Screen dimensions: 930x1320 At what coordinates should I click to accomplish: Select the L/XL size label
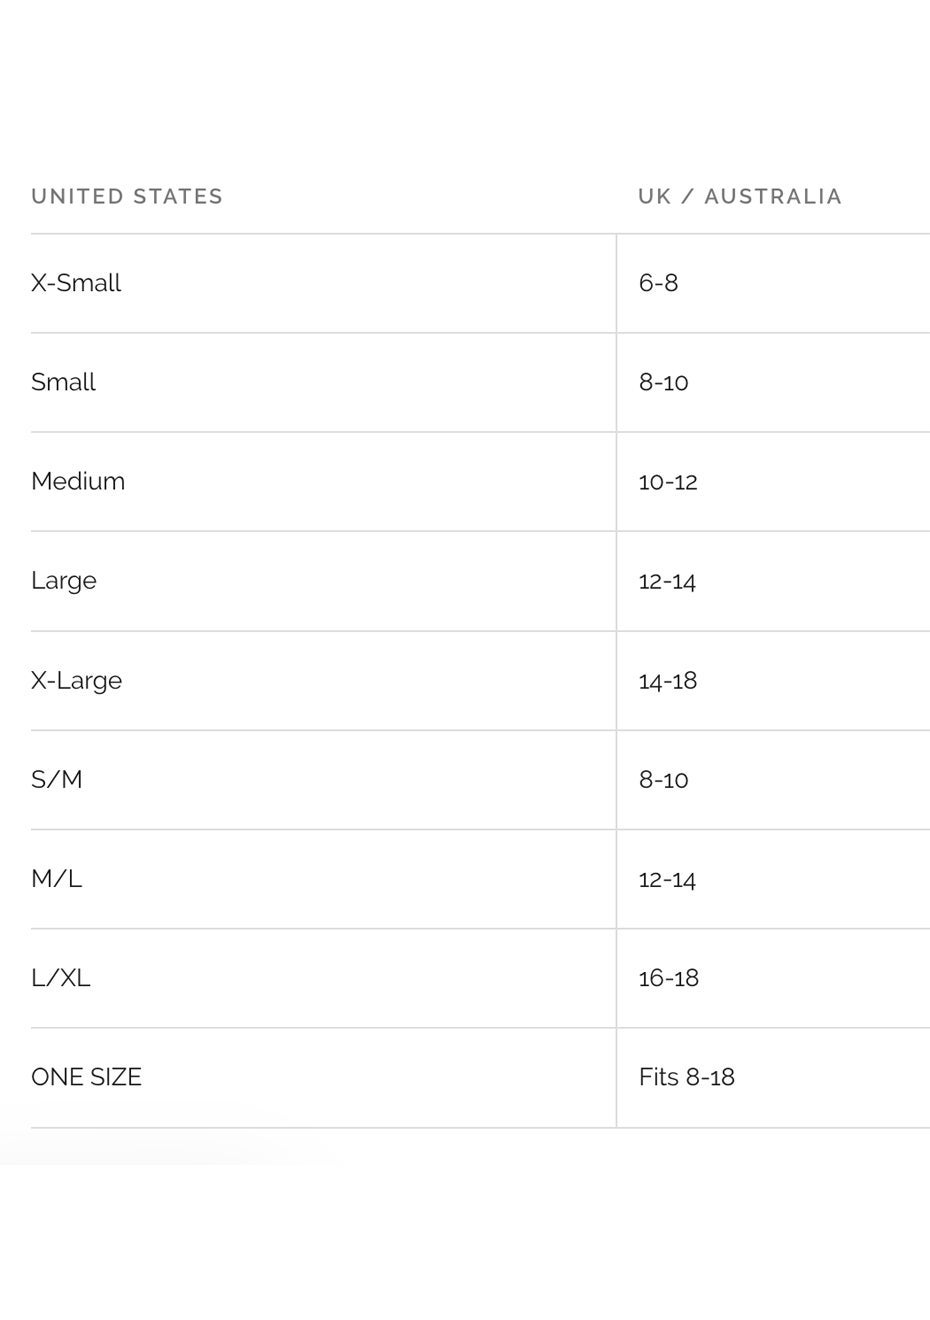click(x=61, y=978)
